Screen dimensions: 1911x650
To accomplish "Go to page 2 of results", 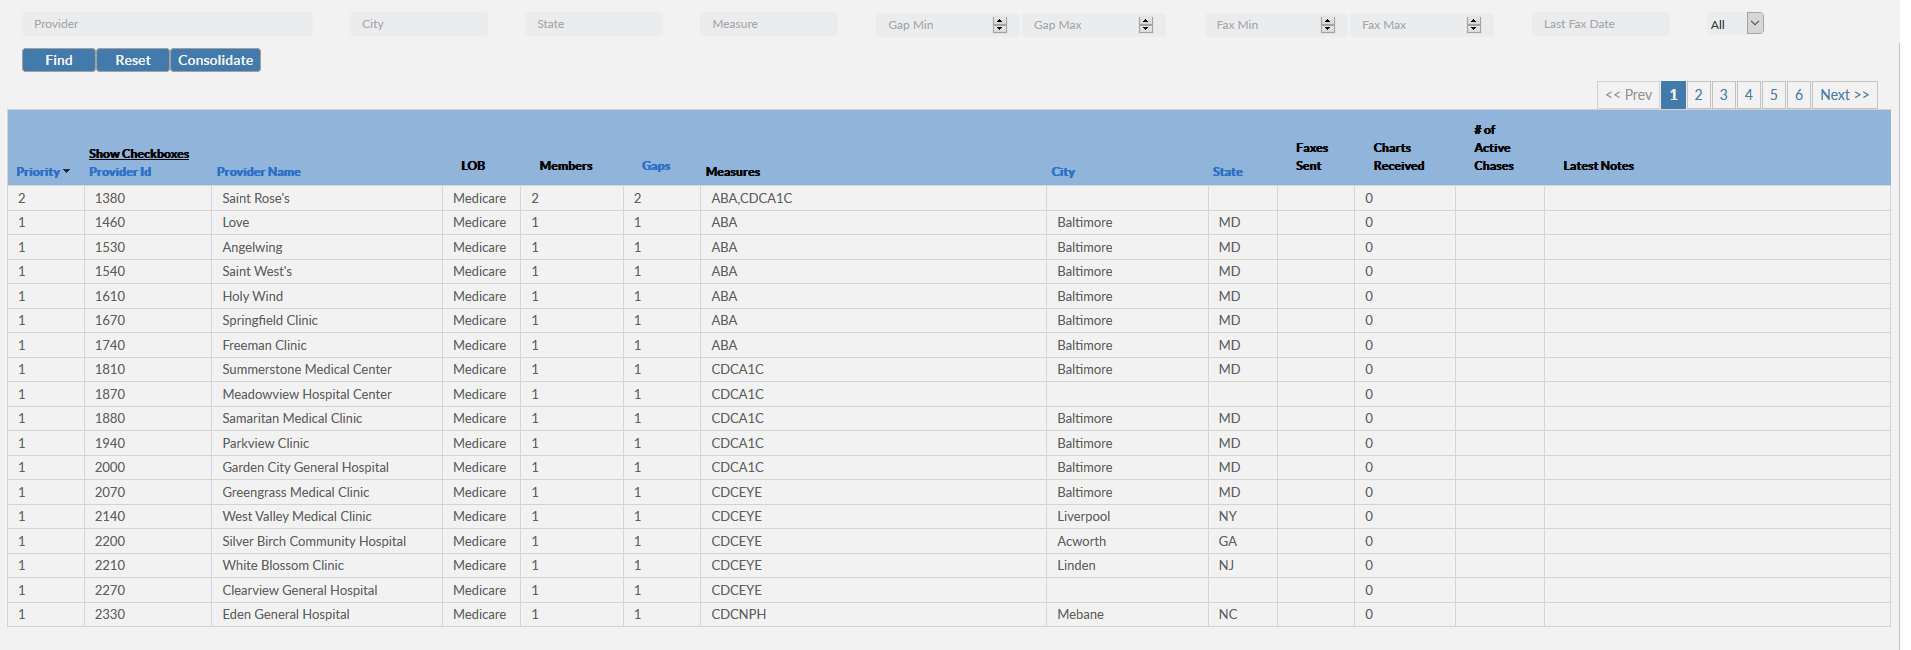I will pos(1698,95).
